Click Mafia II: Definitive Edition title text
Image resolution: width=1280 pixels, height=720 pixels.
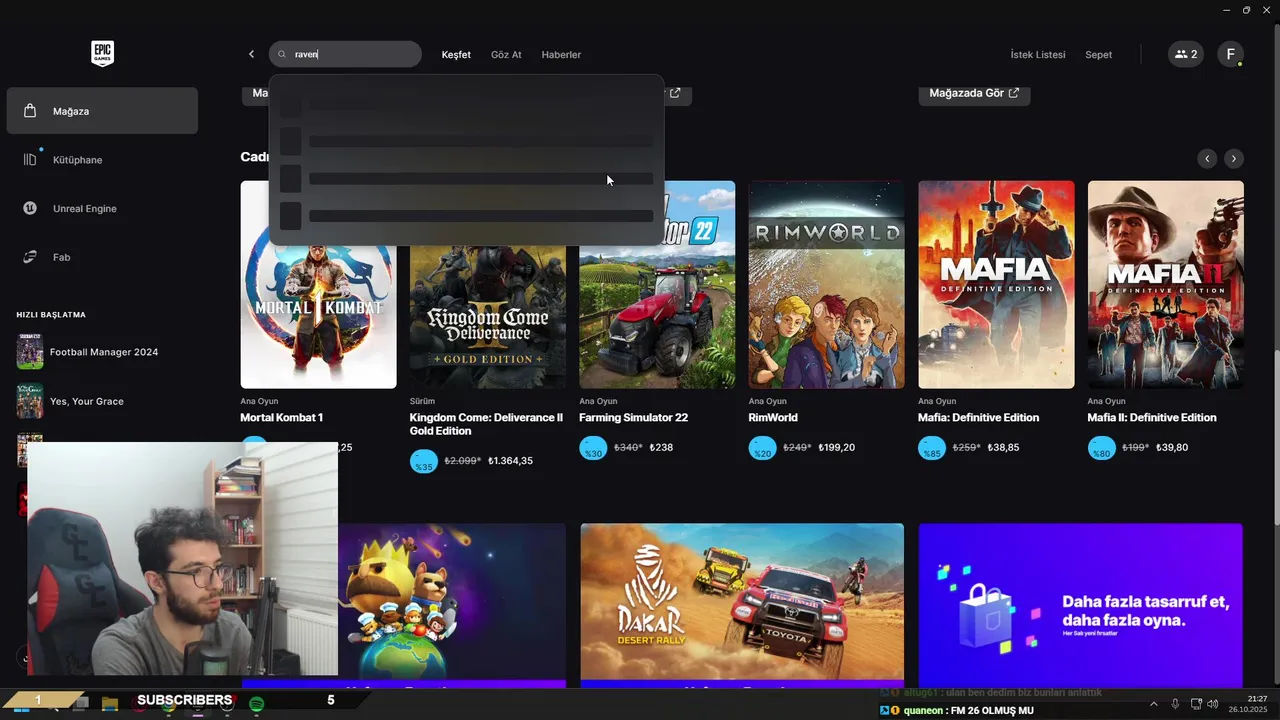[x=1152, y=418]
